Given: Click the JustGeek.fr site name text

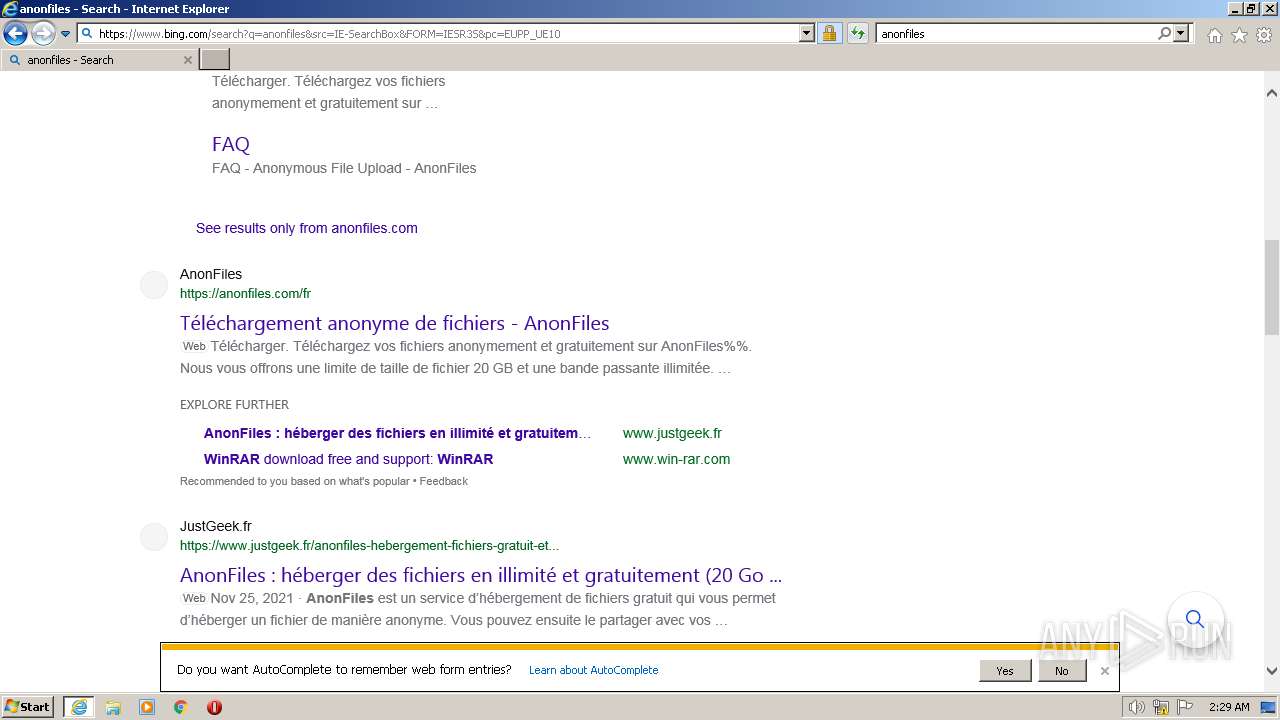Looking at the screenshot, I should coord(216,526).
